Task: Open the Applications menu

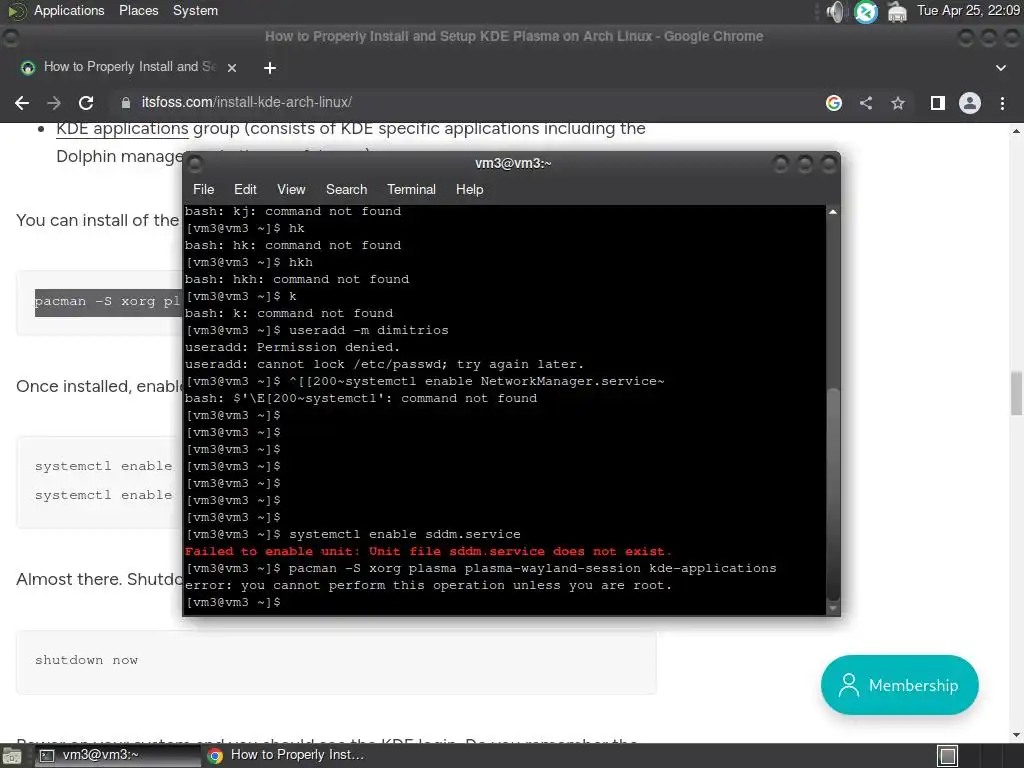Action: click(x=69, y=10)
